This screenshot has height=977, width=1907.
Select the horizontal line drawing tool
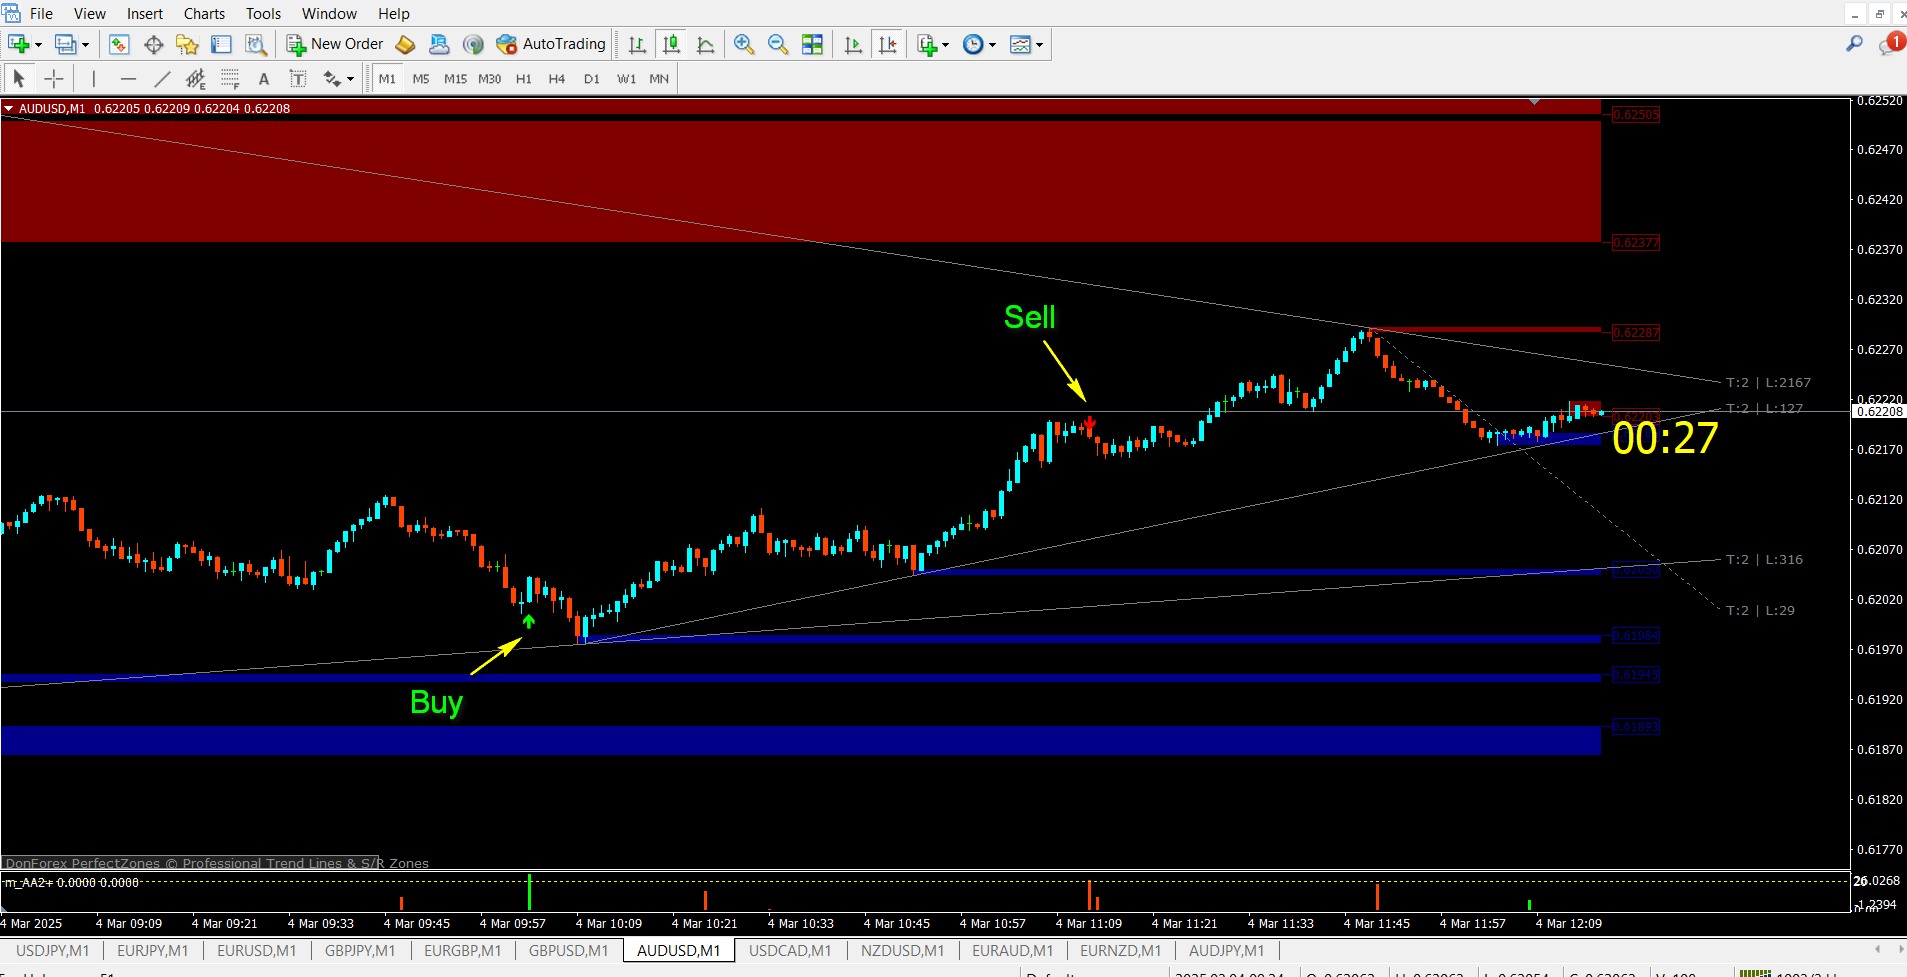pyautogui.click(x=128, y=78)
